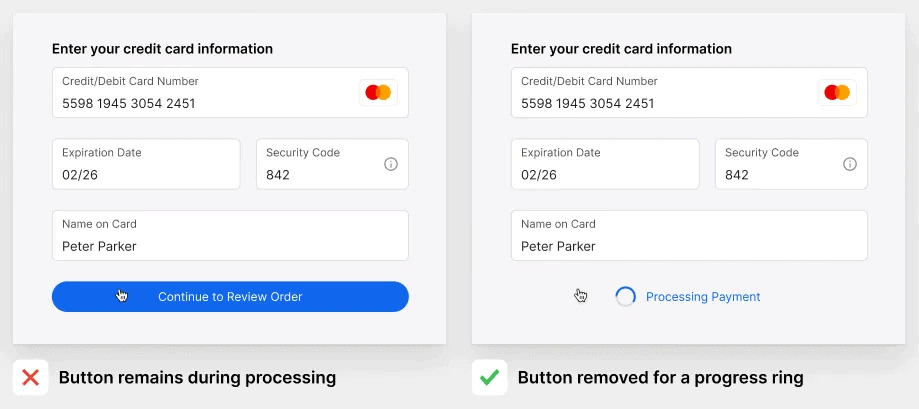This screenshot has height=409, width=919.
Task: Select the right Credit/Debit Card Number field
Action: pos(689,93)
